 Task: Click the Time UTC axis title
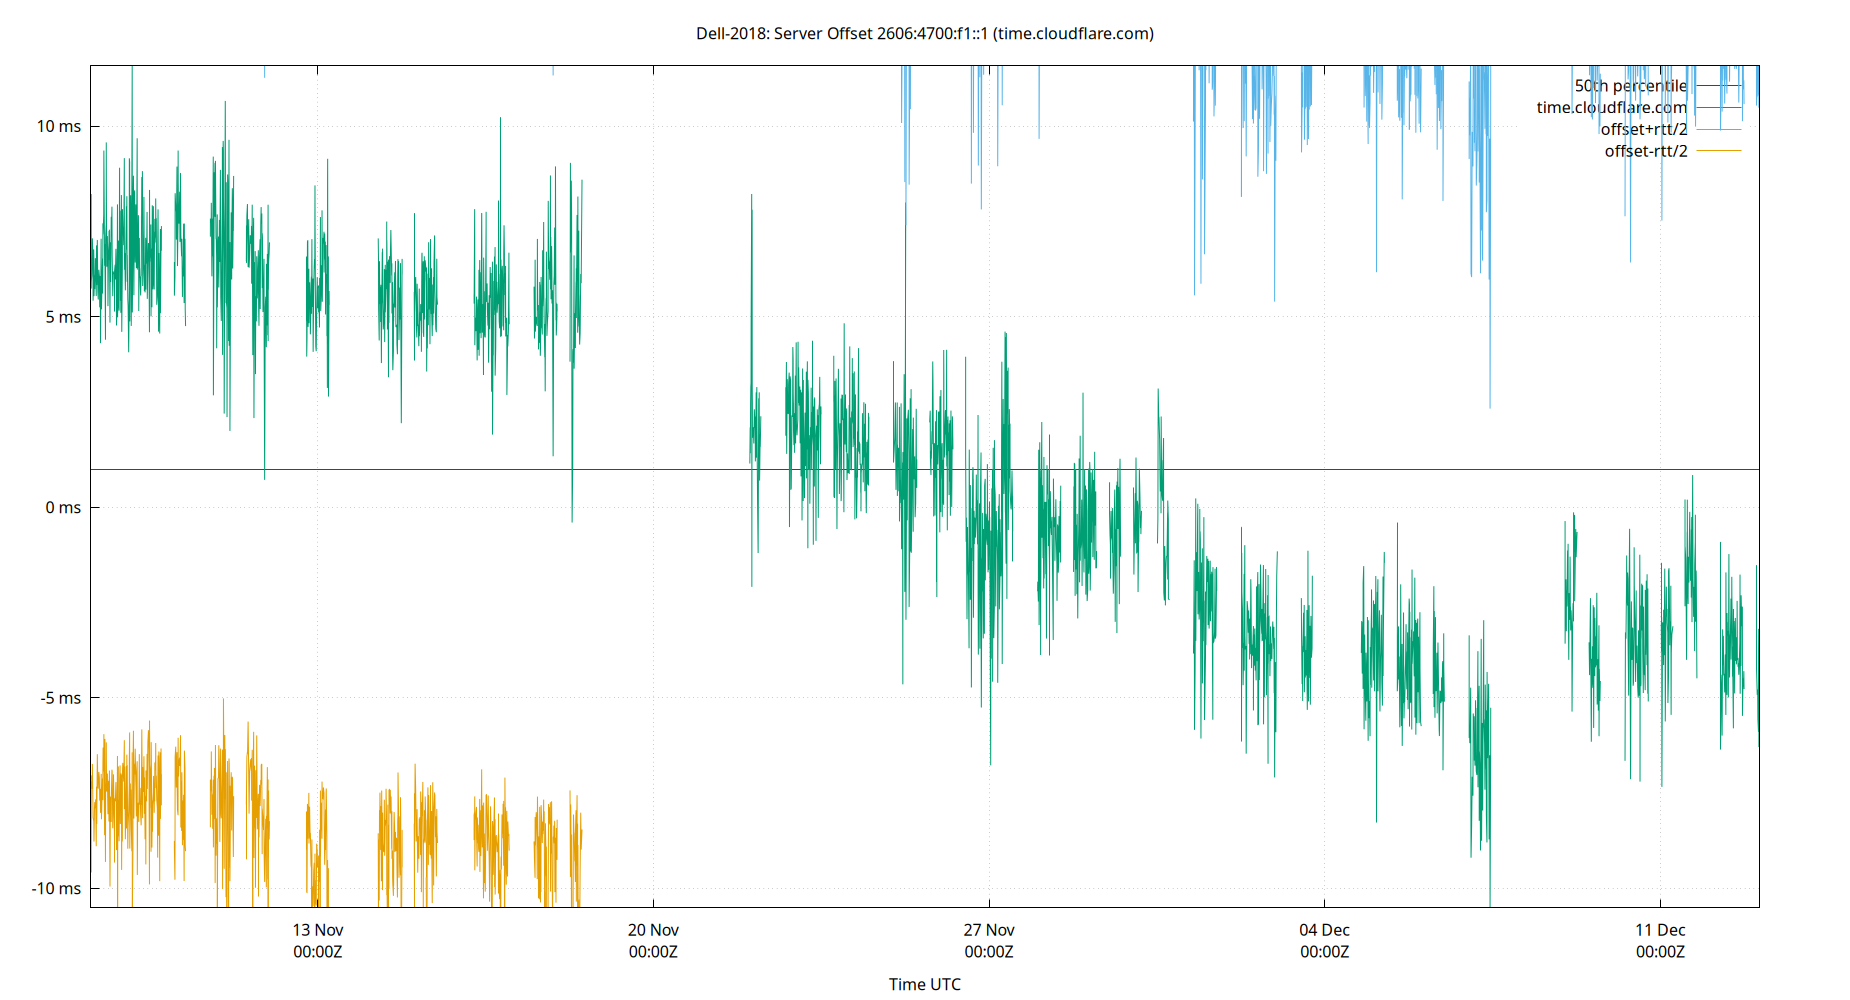point(924,984)
